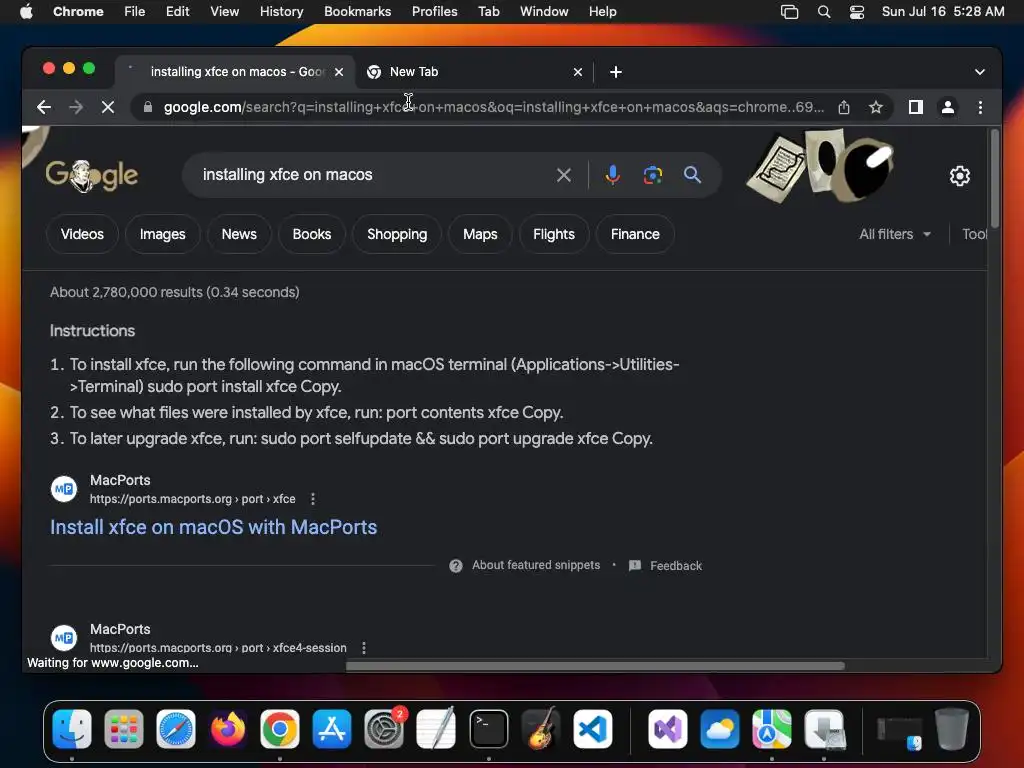The width and height of the screenshot is (1024, 768).
Task: Open Terminal from the dock
Action: point(488,729)
